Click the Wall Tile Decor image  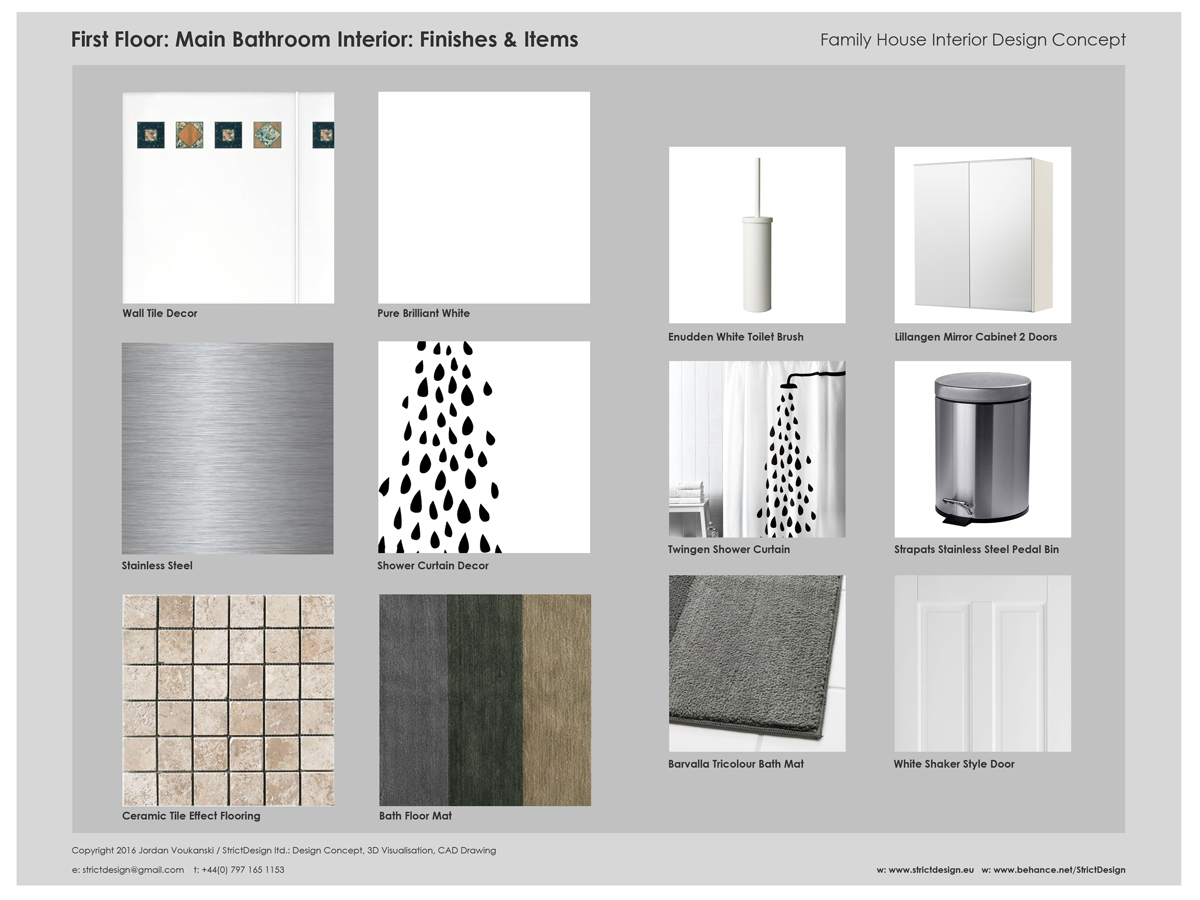[x=228, y=198]
